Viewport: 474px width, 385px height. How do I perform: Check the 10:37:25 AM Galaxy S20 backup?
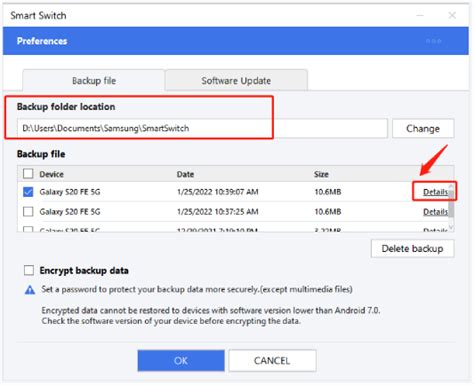[28, 211]
